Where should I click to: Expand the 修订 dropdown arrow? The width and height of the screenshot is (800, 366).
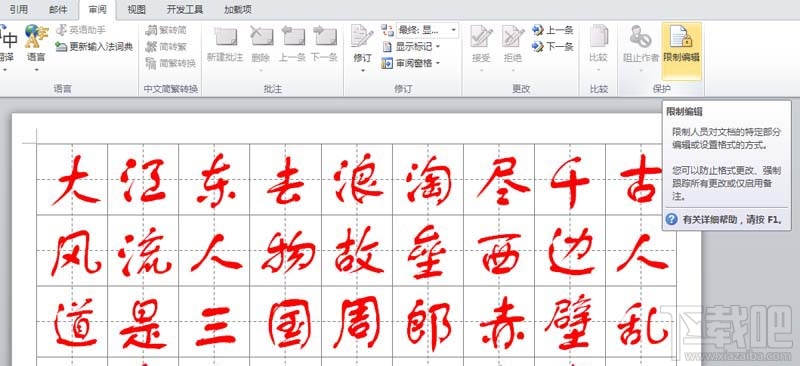click(362, 70)
